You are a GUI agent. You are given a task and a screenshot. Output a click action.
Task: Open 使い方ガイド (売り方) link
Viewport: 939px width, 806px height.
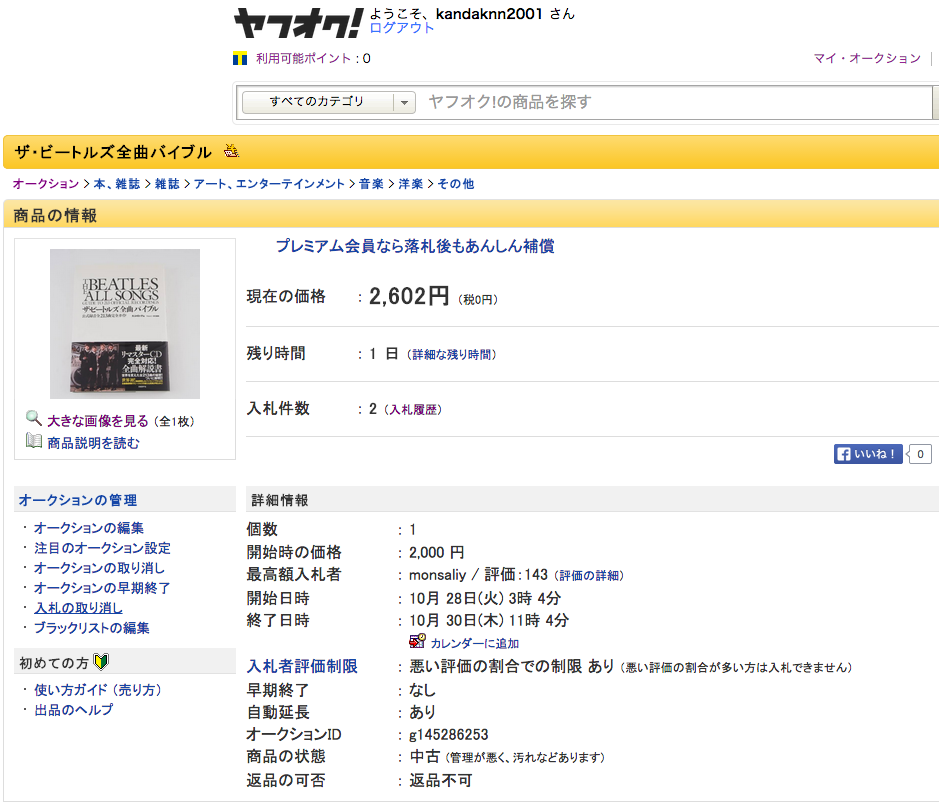(x=98, y=690)
